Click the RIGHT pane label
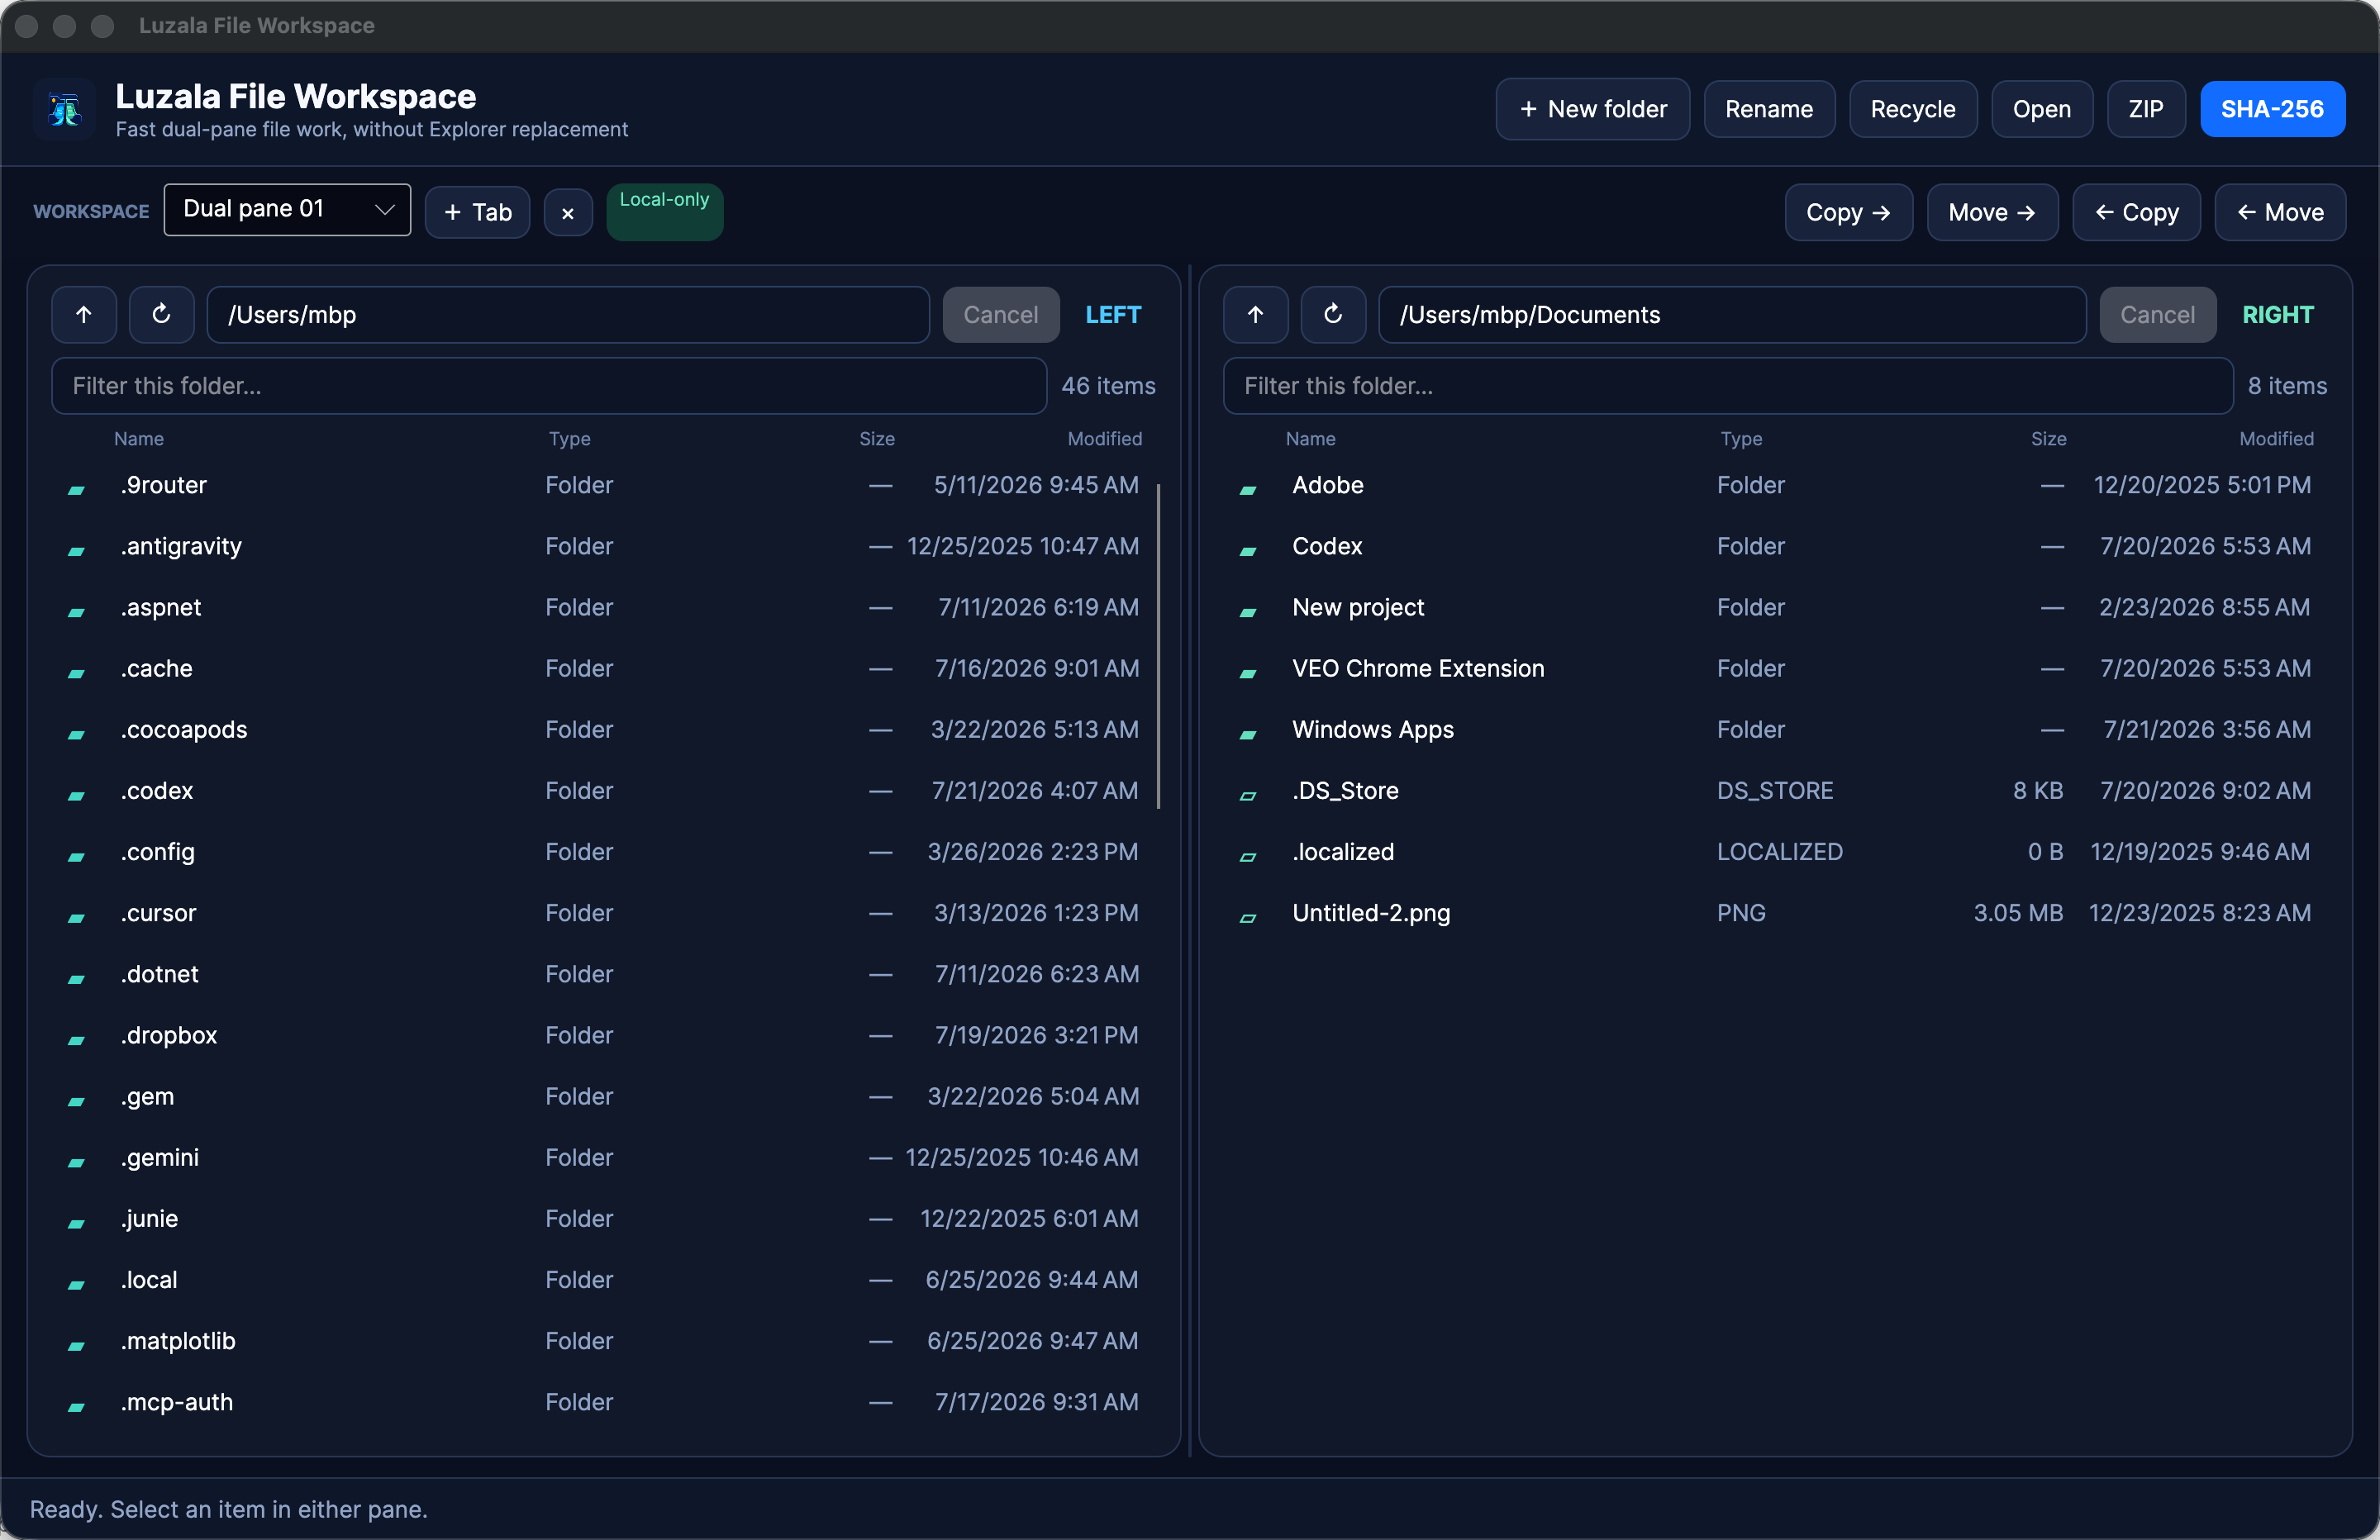The height and width of the screenshot is (1540, 2380). 2277,315
